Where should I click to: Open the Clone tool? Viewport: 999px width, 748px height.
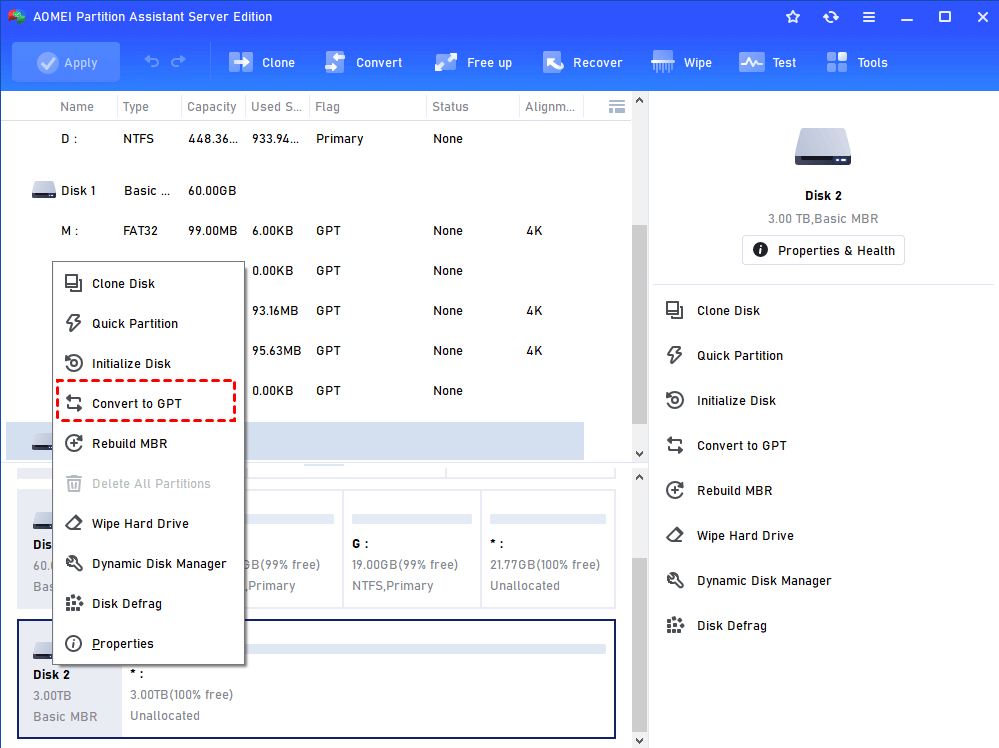[x=262, y=62]
